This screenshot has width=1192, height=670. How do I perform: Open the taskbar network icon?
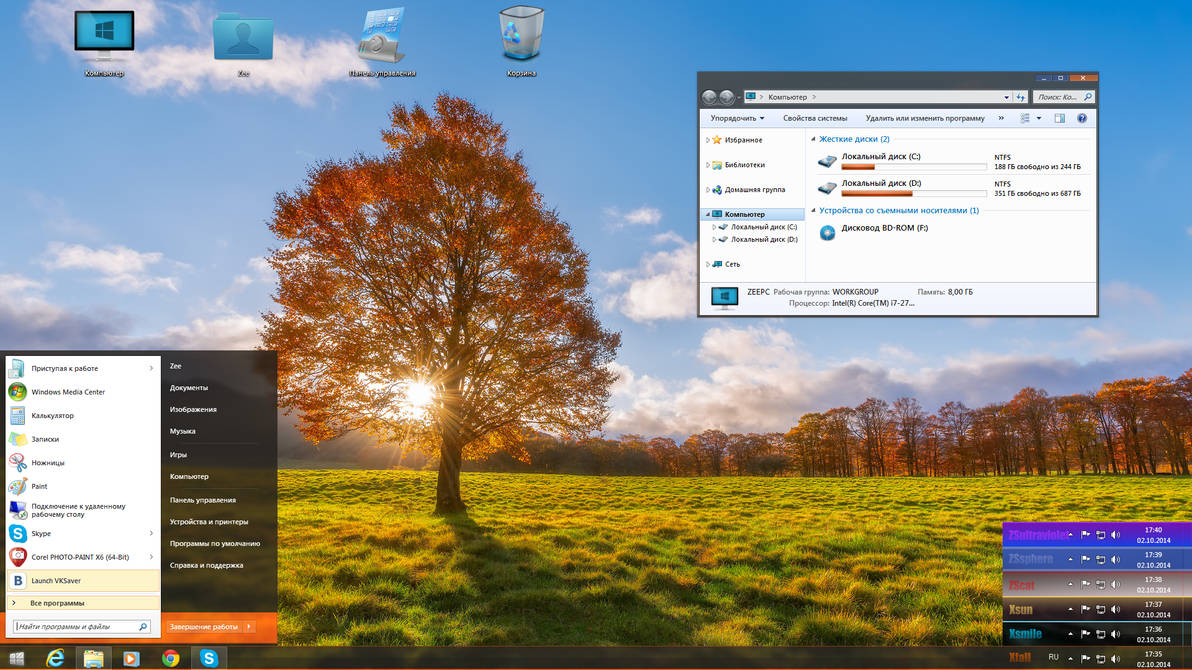tap(1100, 659)
